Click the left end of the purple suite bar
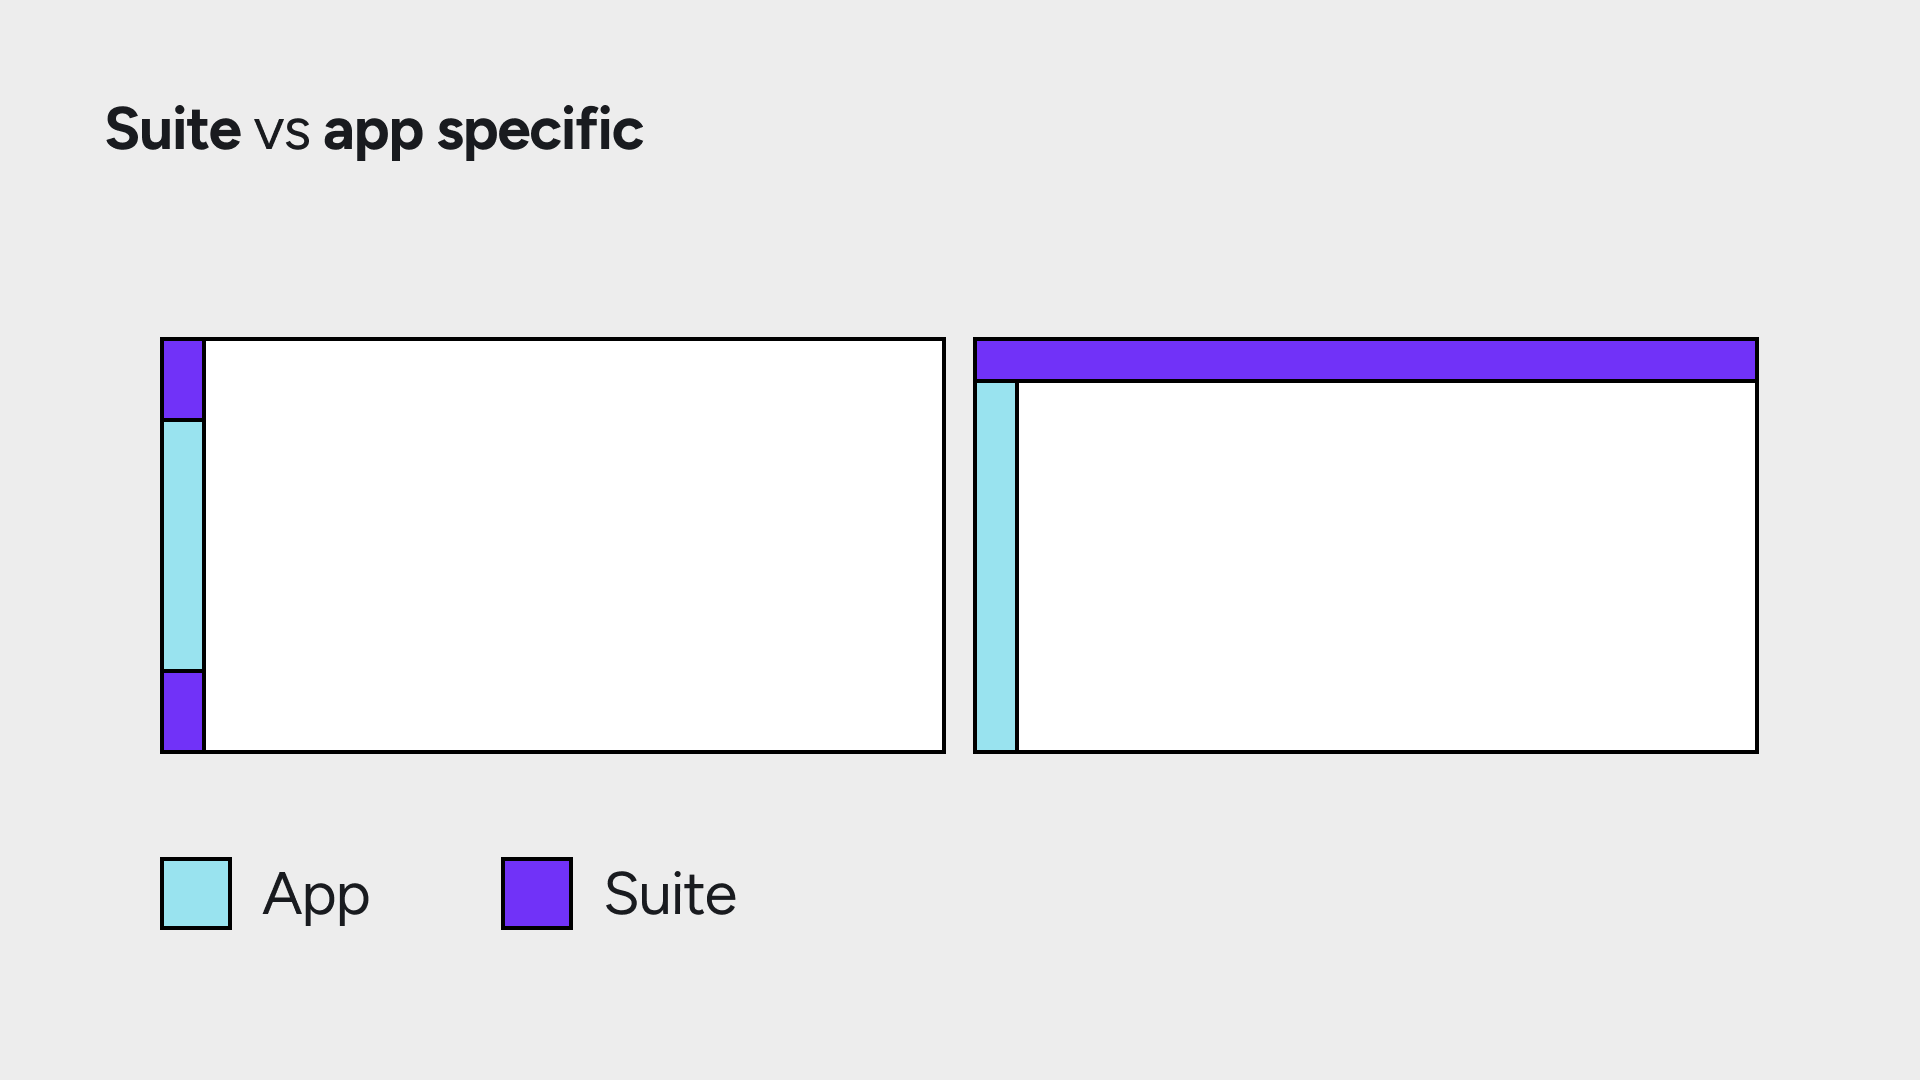The image size is (1920, 1080). 1012,360
